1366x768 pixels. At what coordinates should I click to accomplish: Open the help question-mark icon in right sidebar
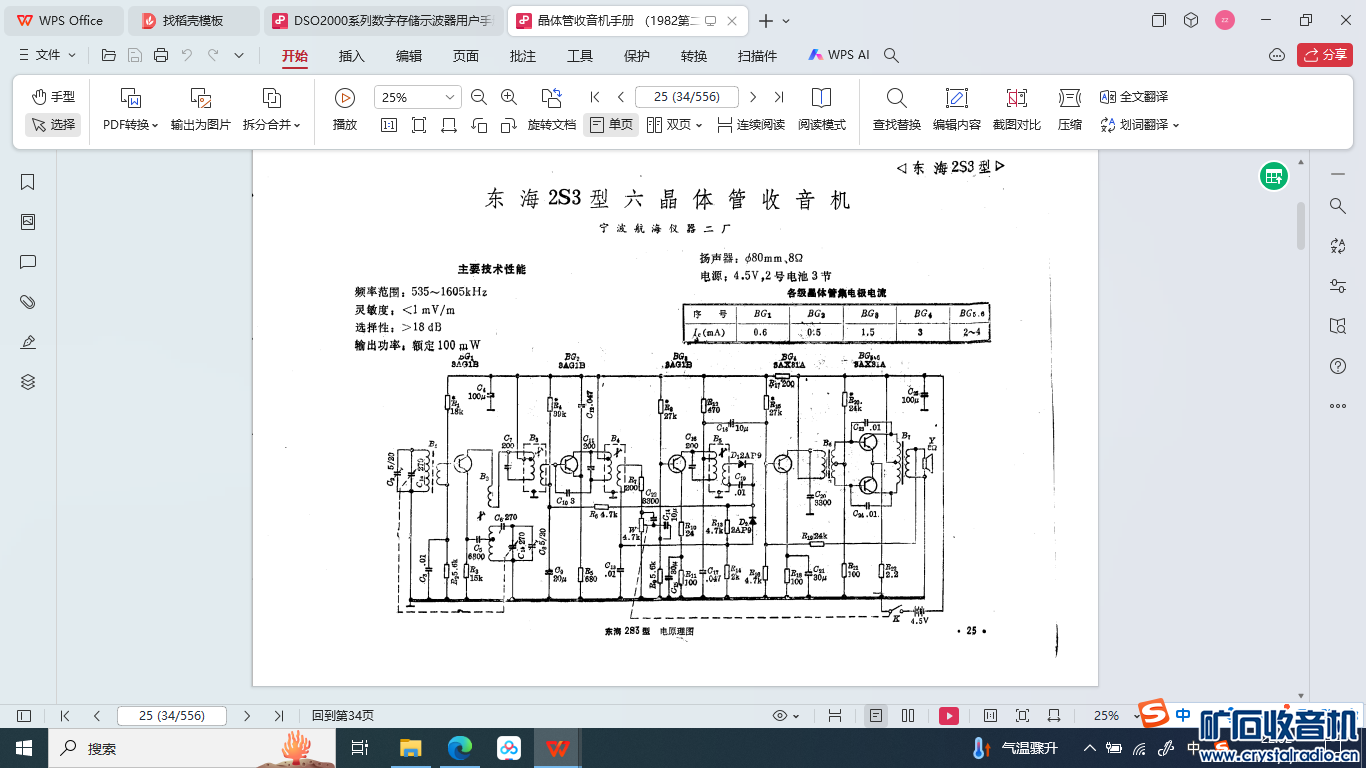(x=1338, y=366)
